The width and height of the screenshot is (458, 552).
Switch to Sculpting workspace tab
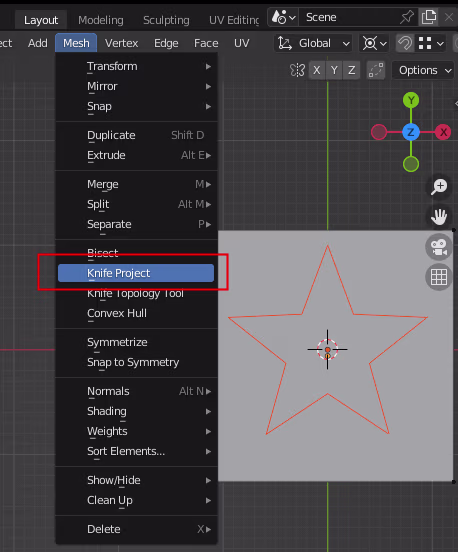point(166,20)
